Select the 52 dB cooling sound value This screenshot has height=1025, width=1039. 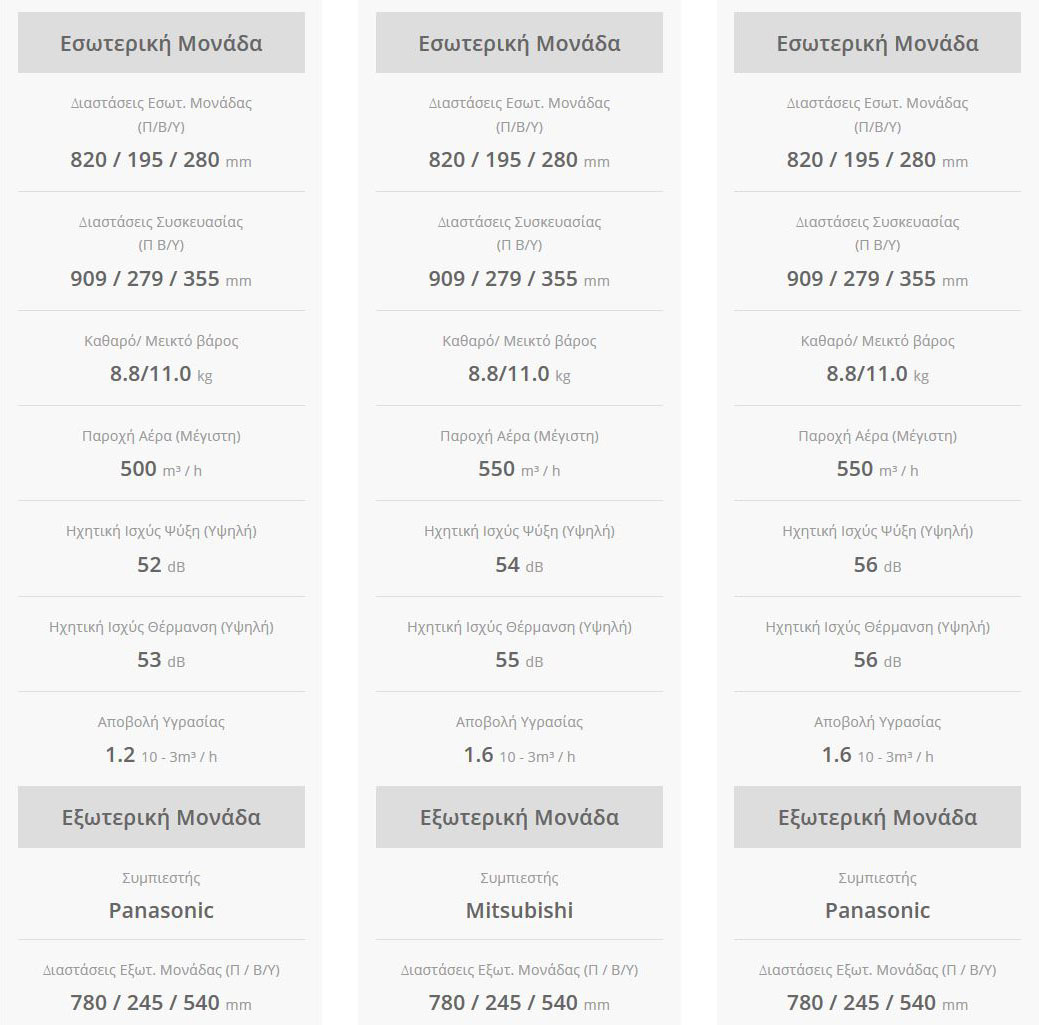150,565
